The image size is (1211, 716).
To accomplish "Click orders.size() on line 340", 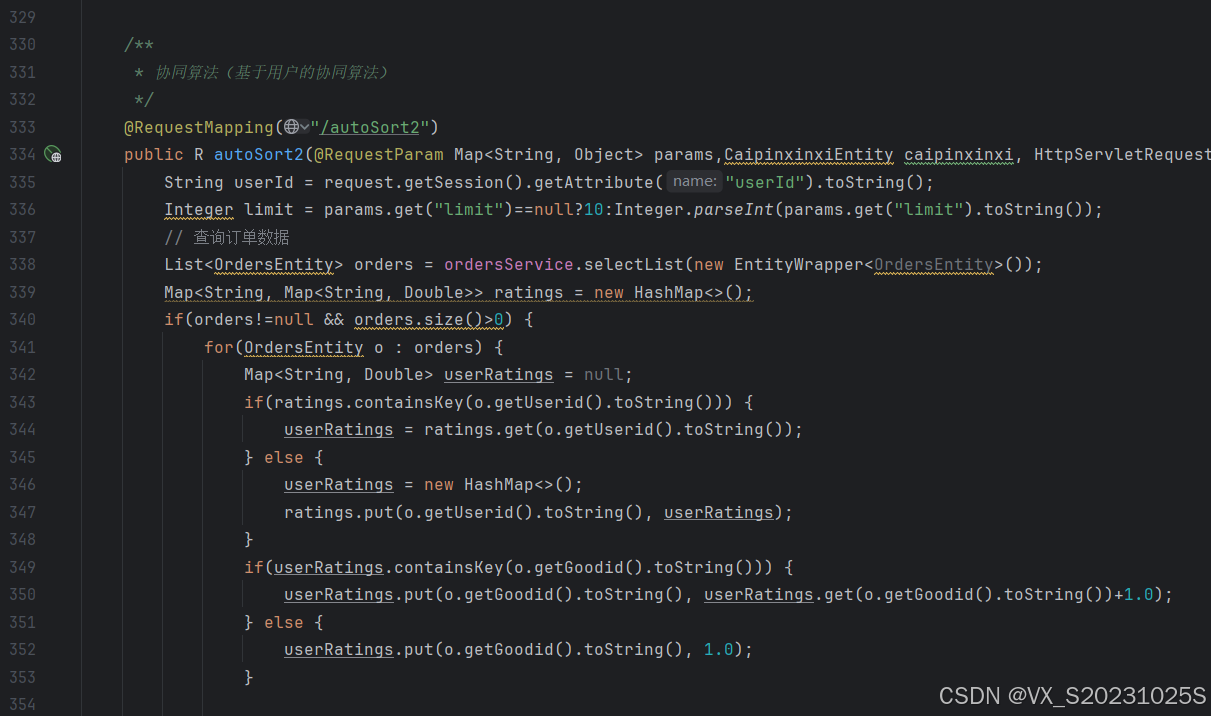I will [424, 319].
